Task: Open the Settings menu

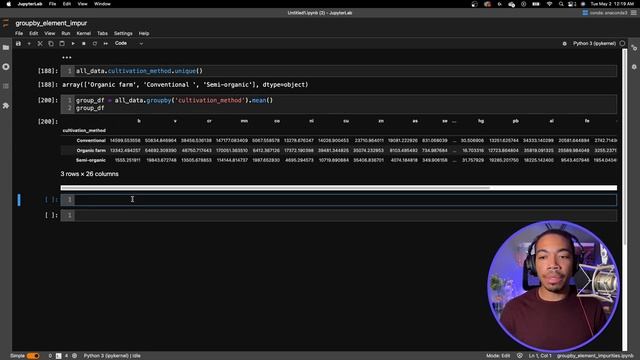Action: 123,33
